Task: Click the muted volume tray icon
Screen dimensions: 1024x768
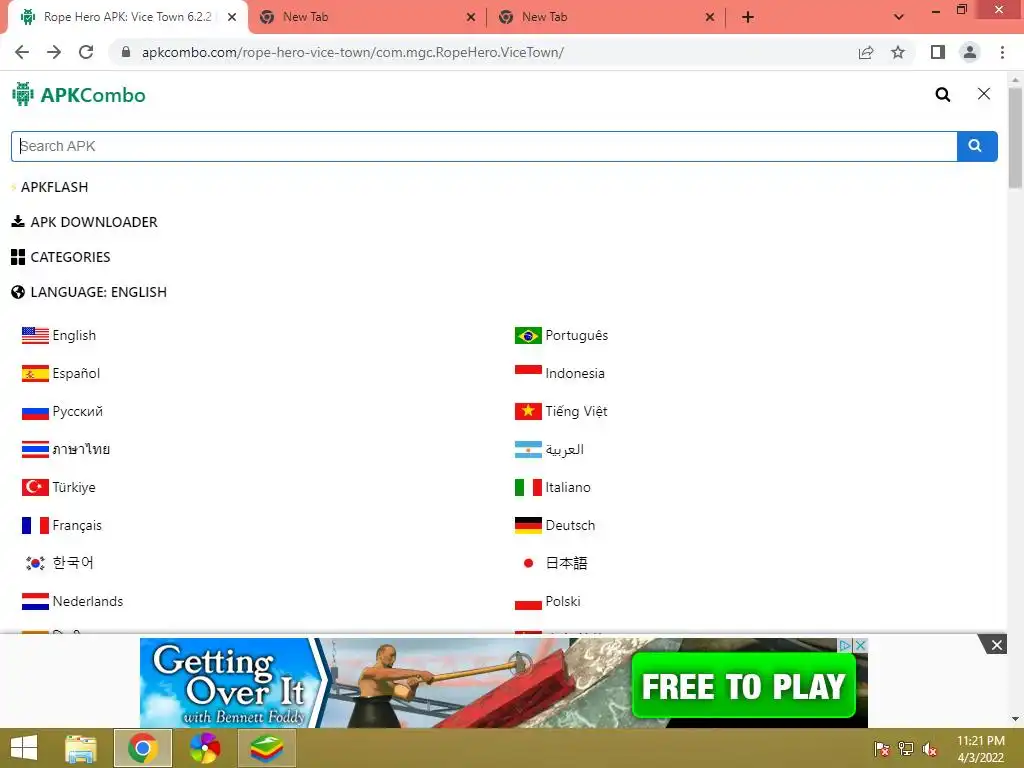Action: click(x=930, y=749)
